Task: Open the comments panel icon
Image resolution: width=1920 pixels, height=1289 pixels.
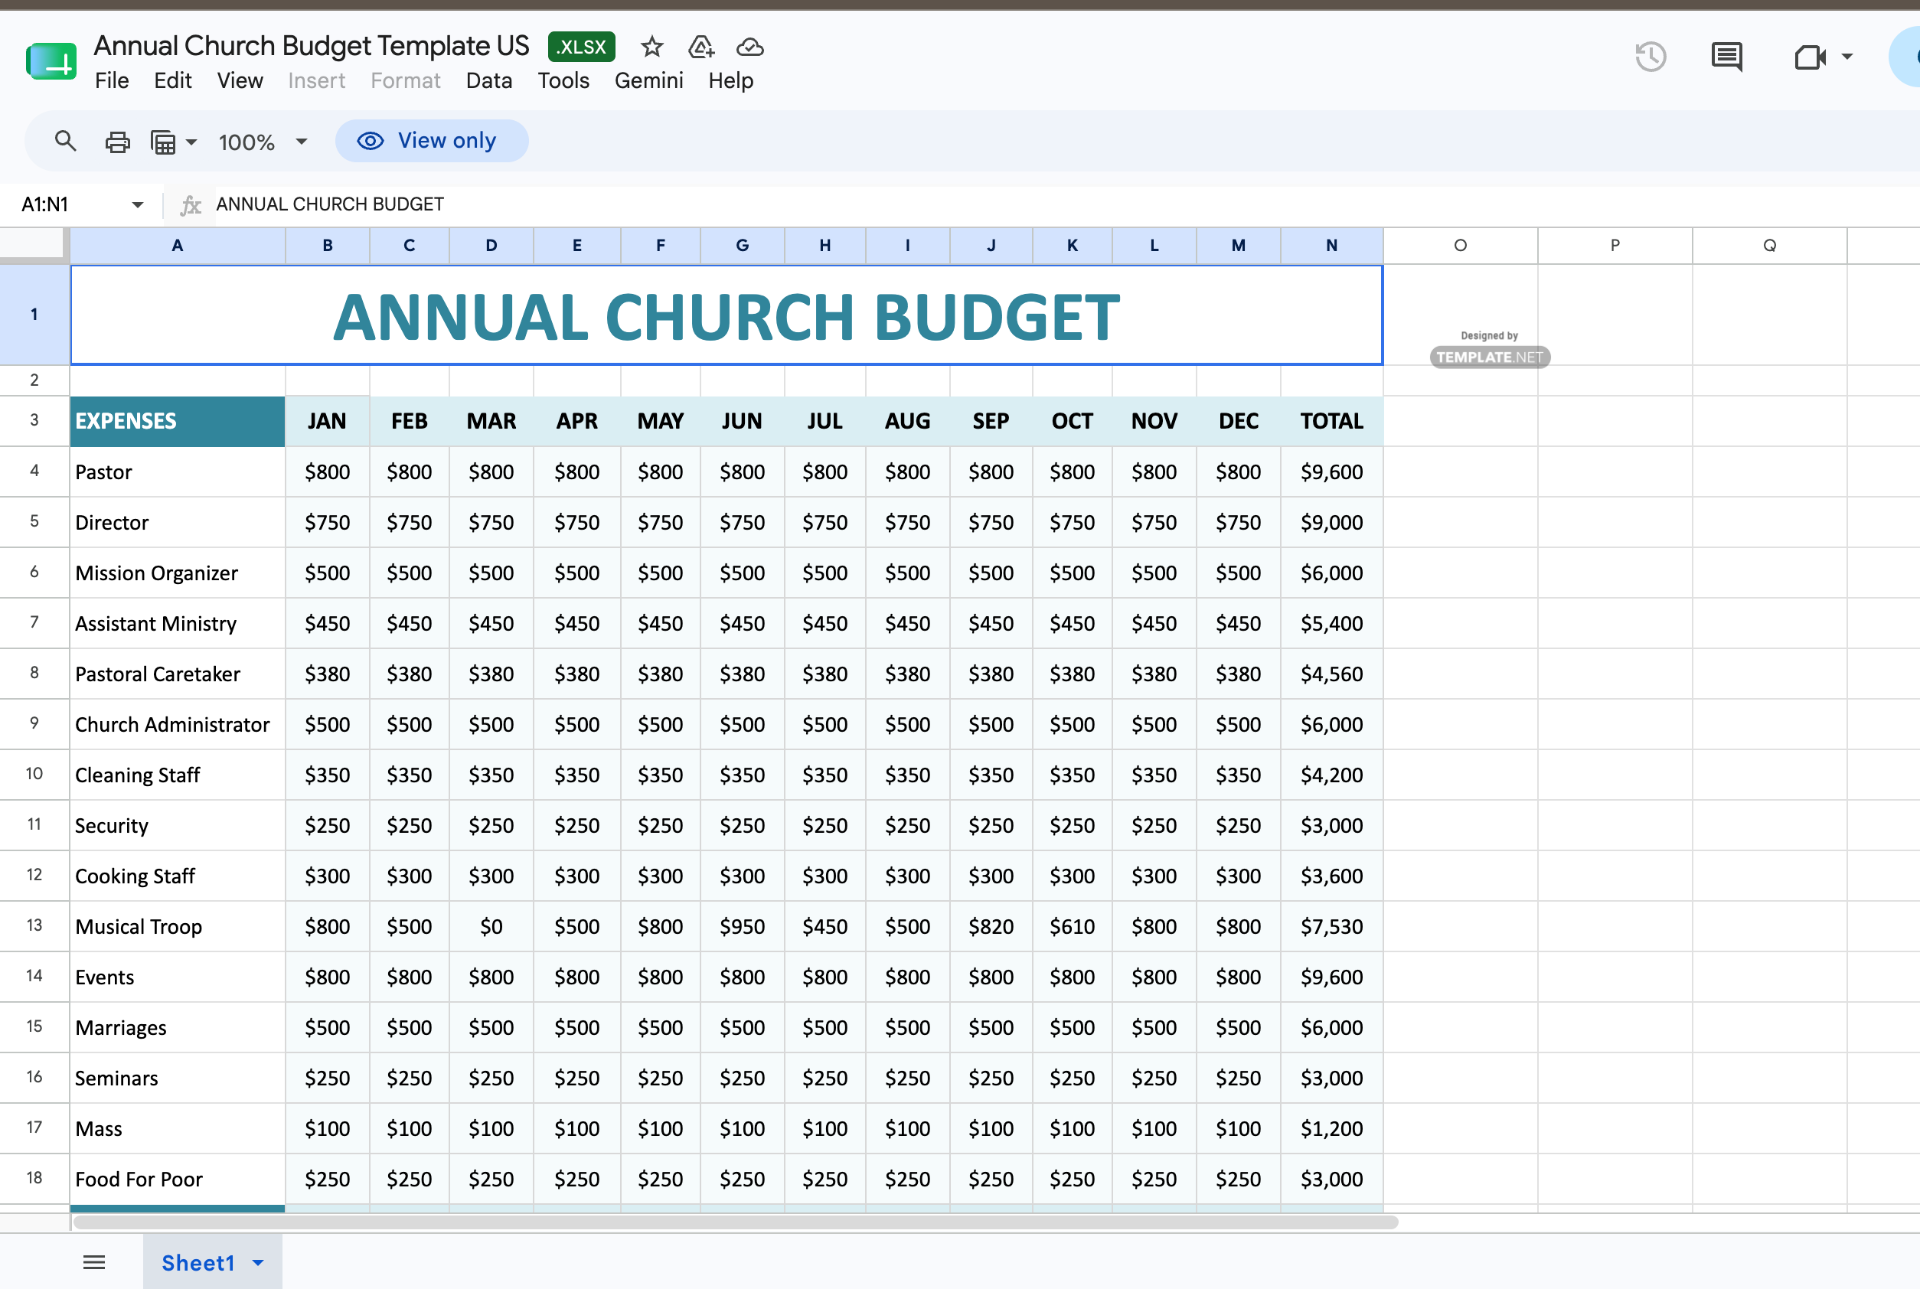Action: pyautogui.click(x=1727, y=57)
